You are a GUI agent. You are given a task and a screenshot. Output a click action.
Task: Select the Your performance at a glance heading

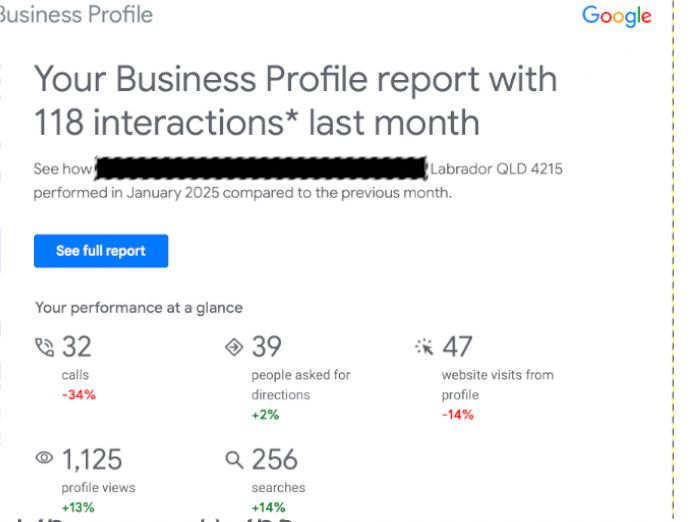(139, 308)
